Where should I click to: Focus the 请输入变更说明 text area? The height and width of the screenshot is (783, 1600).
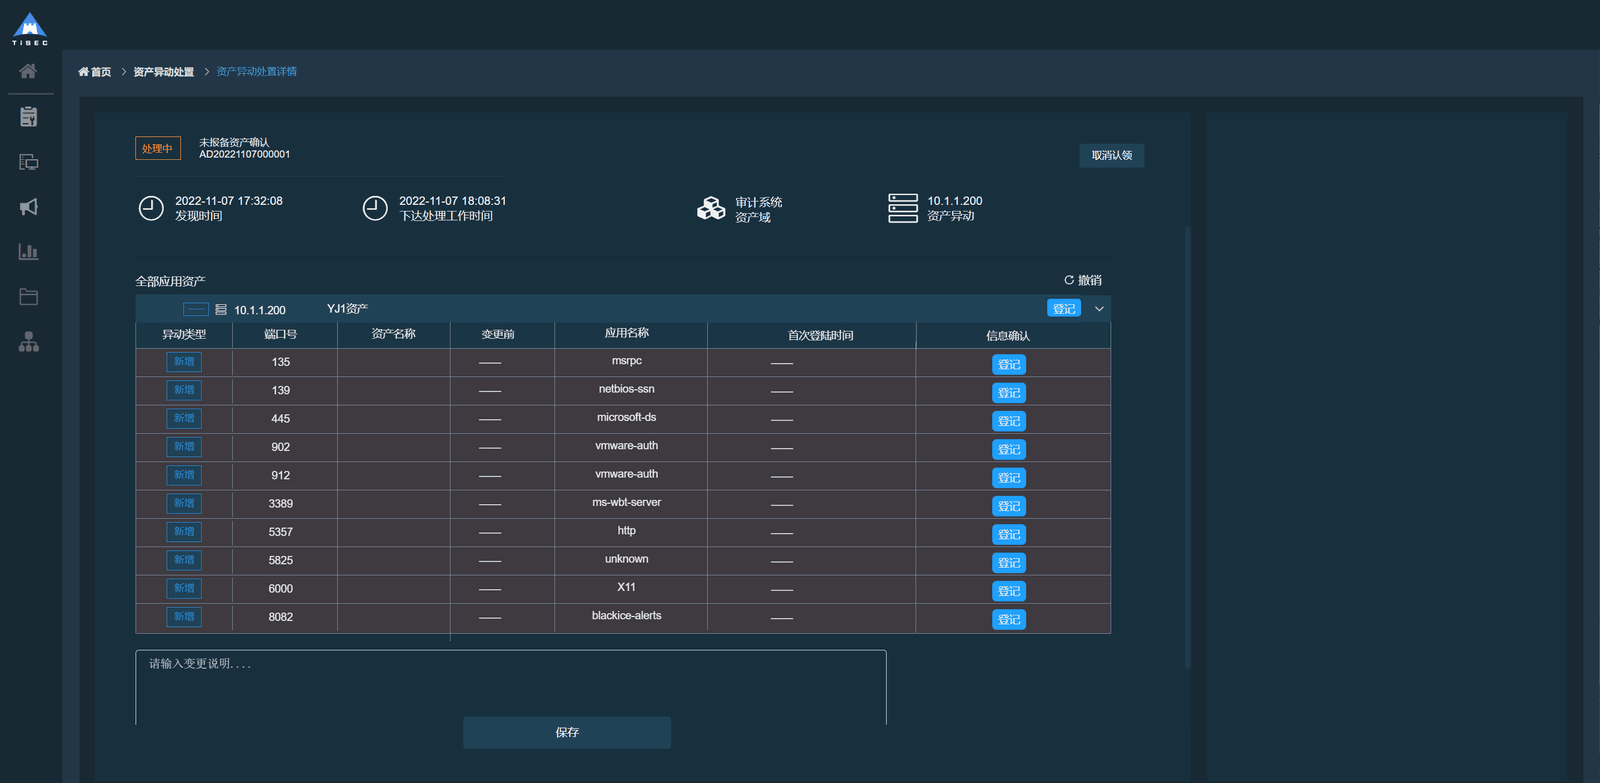point(511,687)
